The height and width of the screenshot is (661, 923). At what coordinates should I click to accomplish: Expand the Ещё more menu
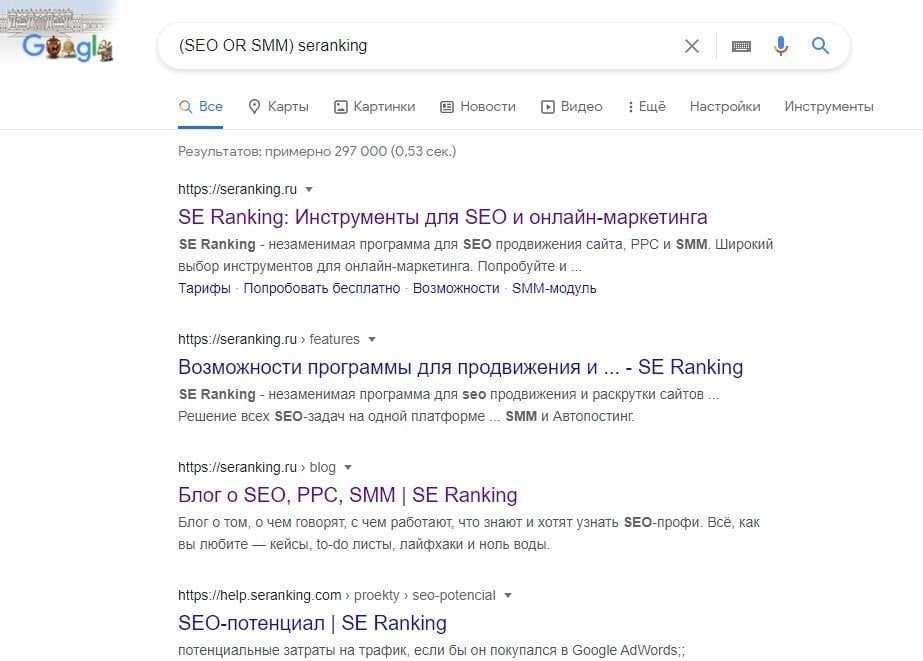click(x=646, y=106)
